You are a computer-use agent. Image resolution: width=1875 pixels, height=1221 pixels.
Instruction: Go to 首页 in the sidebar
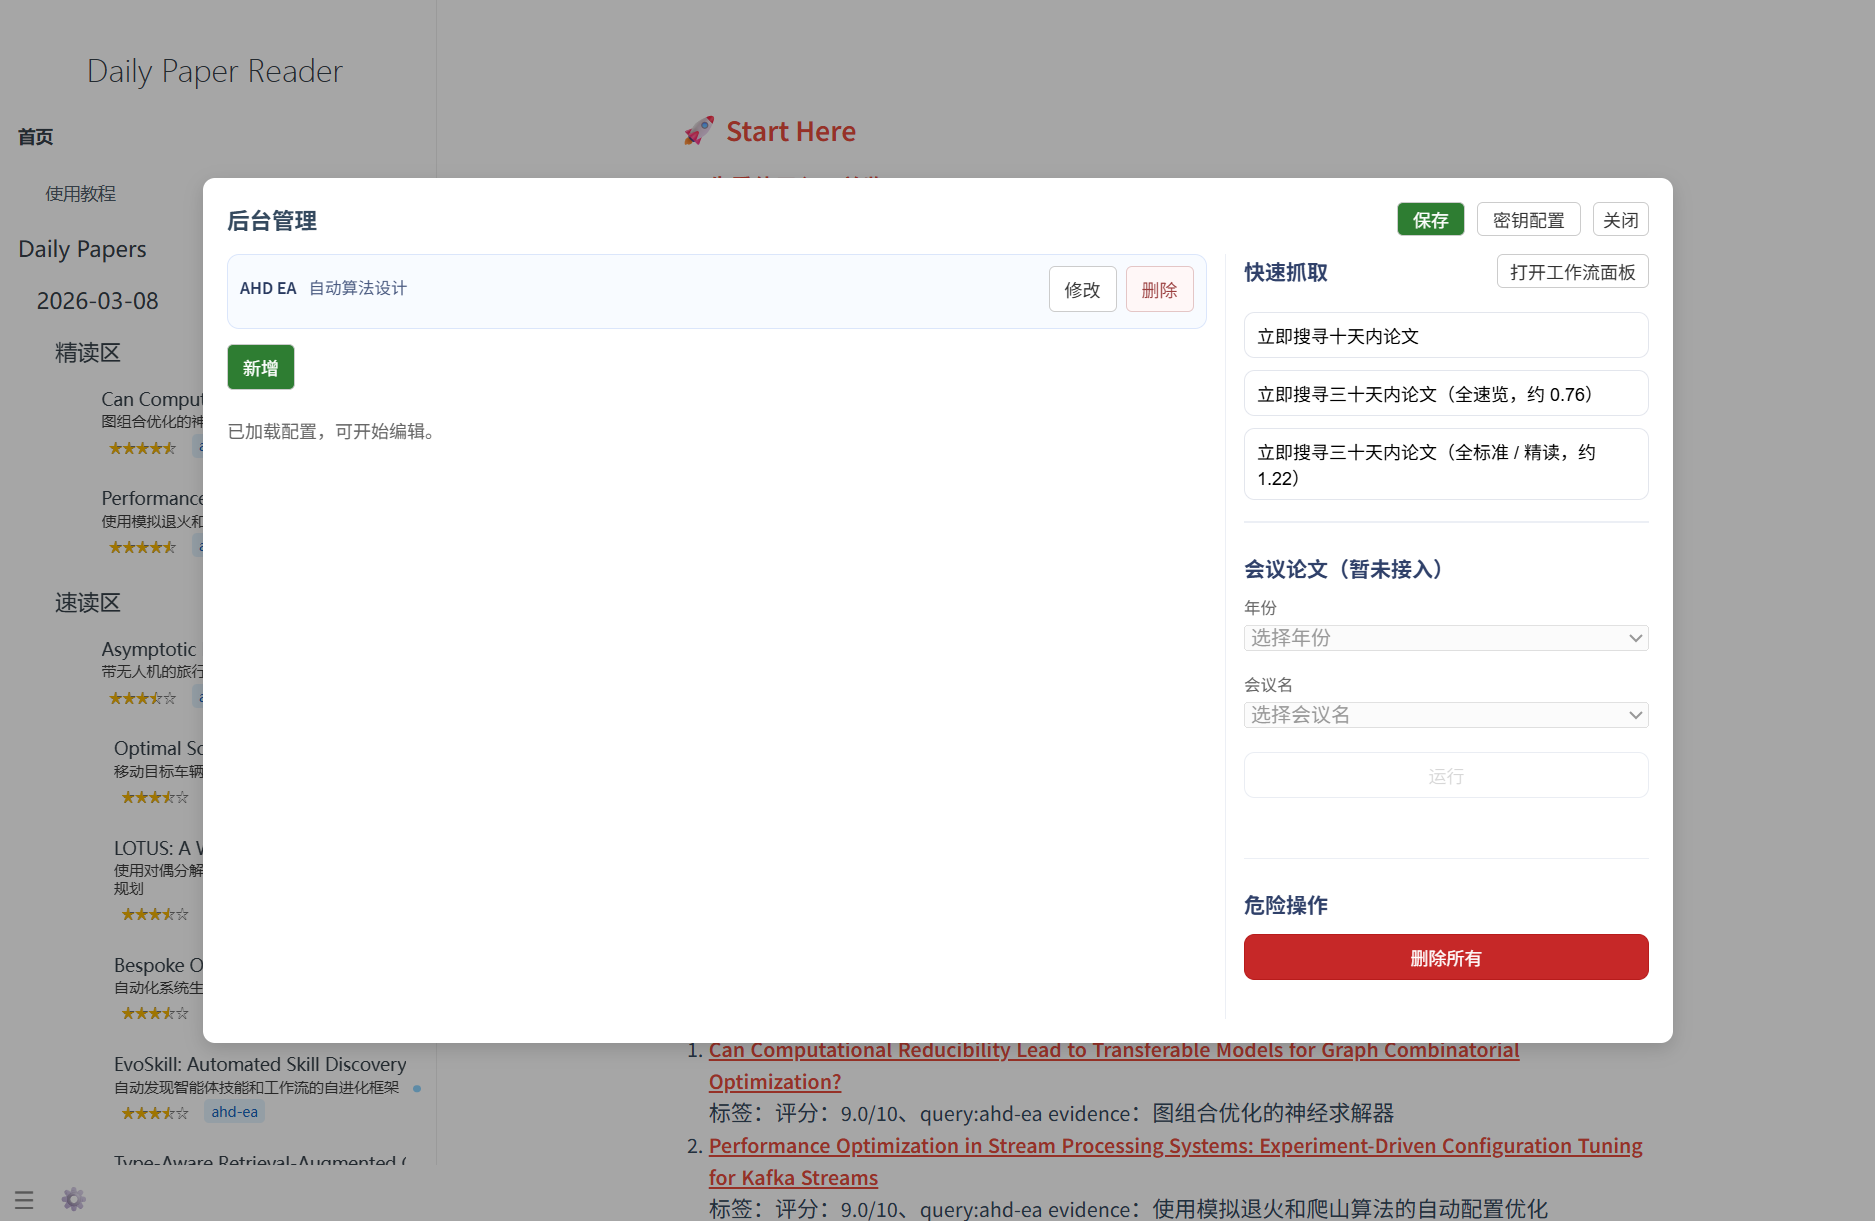pos(35,137)
